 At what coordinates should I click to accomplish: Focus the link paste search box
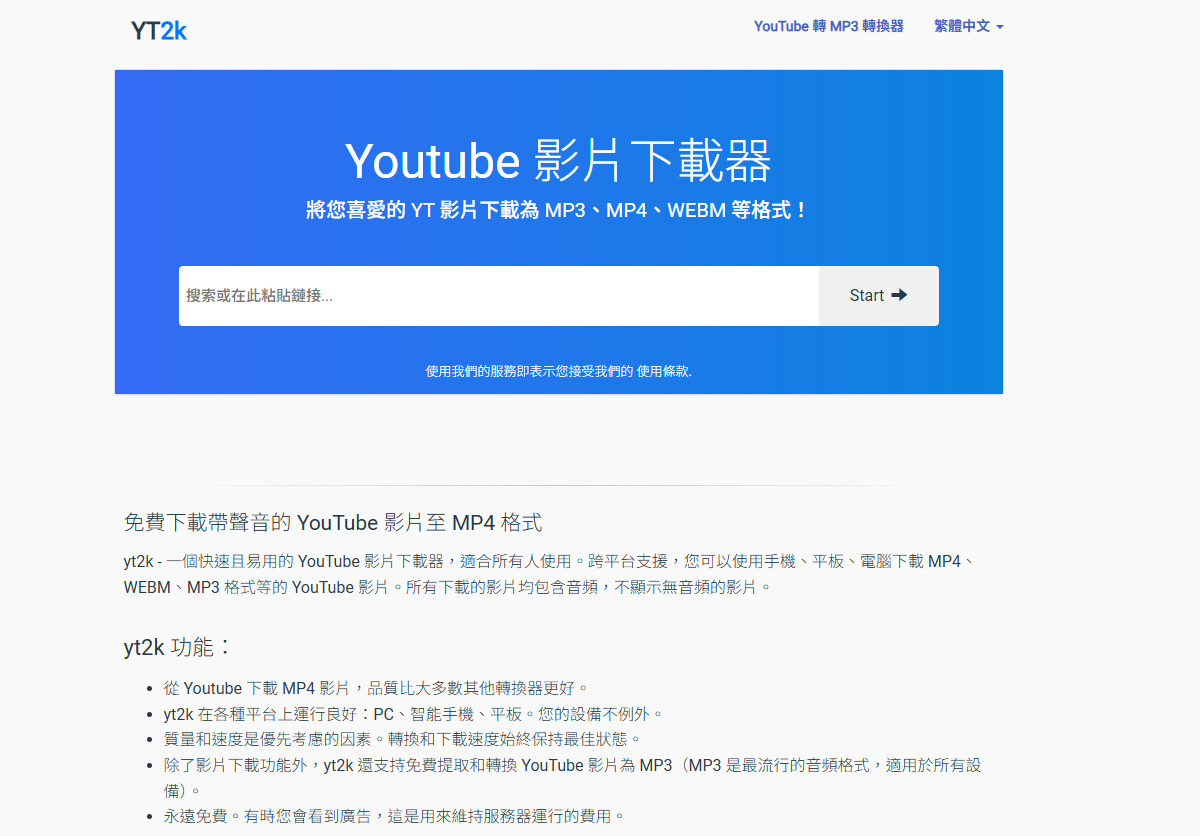(450, 295)
